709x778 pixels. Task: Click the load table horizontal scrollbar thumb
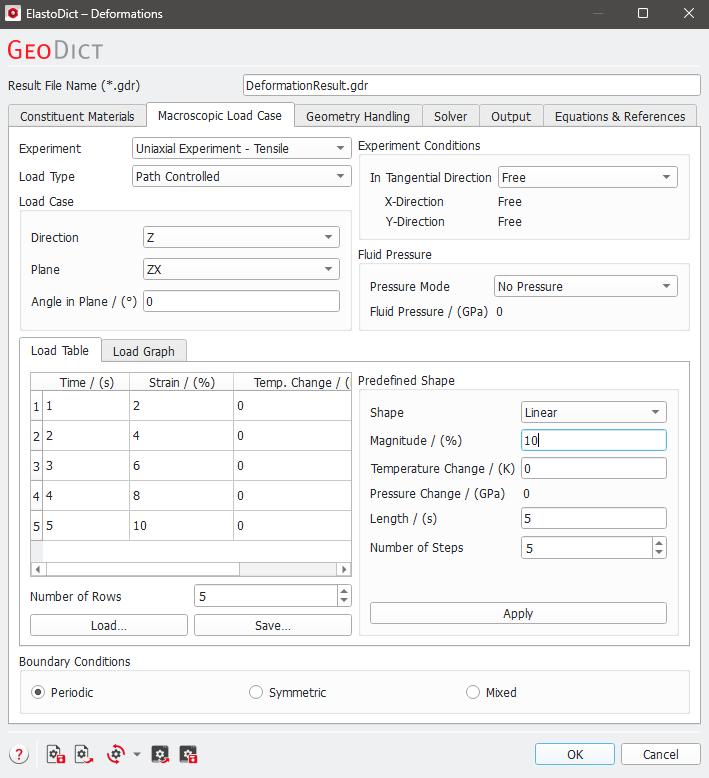(x=143, y=569)
